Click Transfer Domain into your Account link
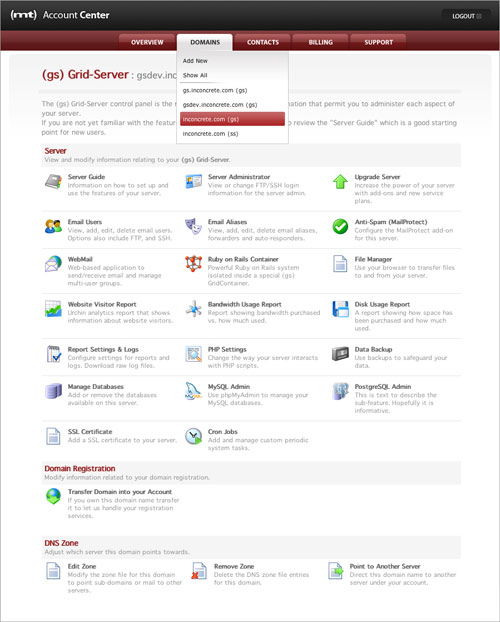Viewport: 500px width, 622px height. click(120, 492)
